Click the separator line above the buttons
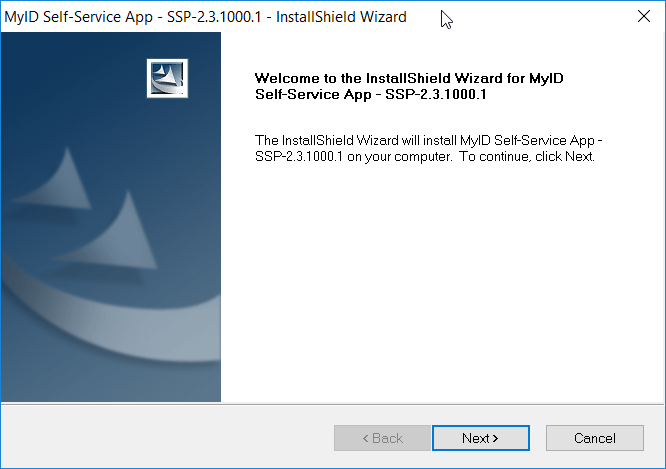This screenshot has height=469, width=666. [333, 404]
